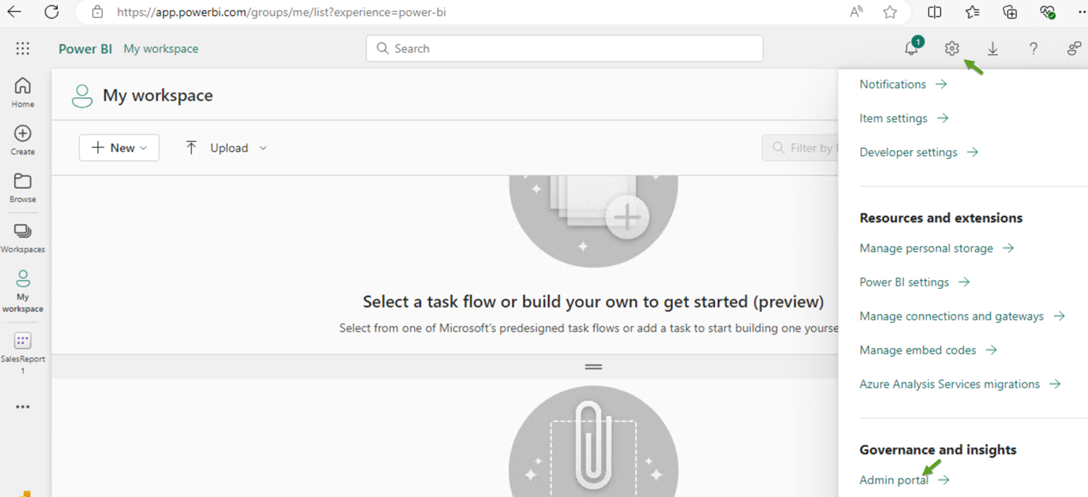Open Notifications settings link

[903, 84]
